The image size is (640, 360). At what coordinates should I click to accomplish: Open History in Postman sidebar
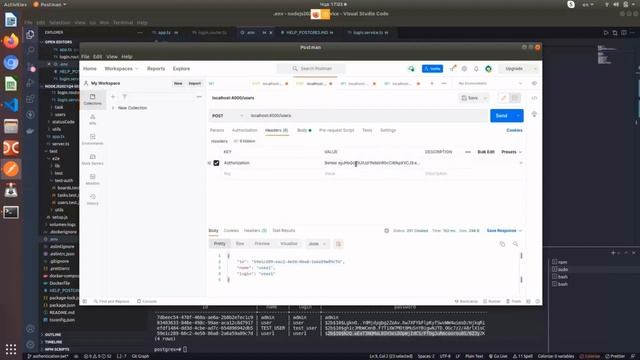93,199
